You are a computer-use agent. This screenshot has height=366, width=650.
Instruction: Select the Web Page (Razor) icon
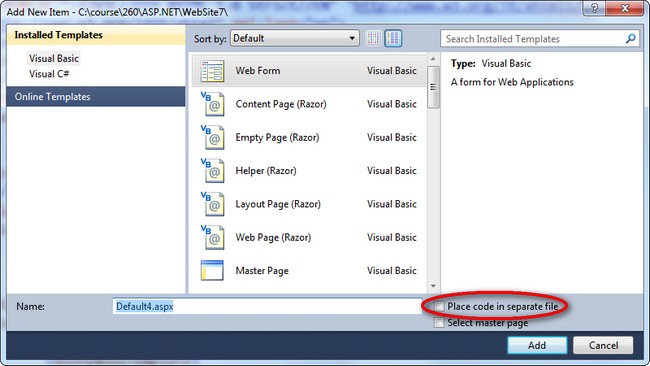point(212,237)
